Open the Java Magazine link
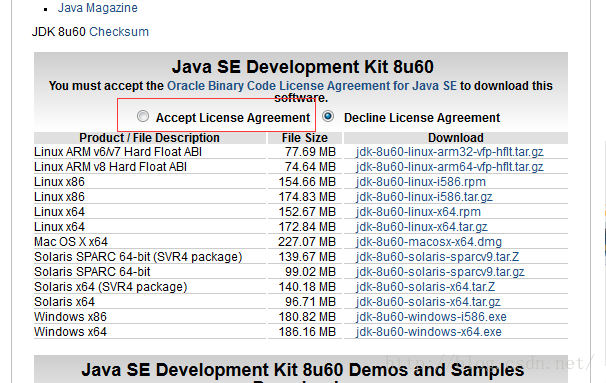Screen dimensions: 606x383 [97, 8]
